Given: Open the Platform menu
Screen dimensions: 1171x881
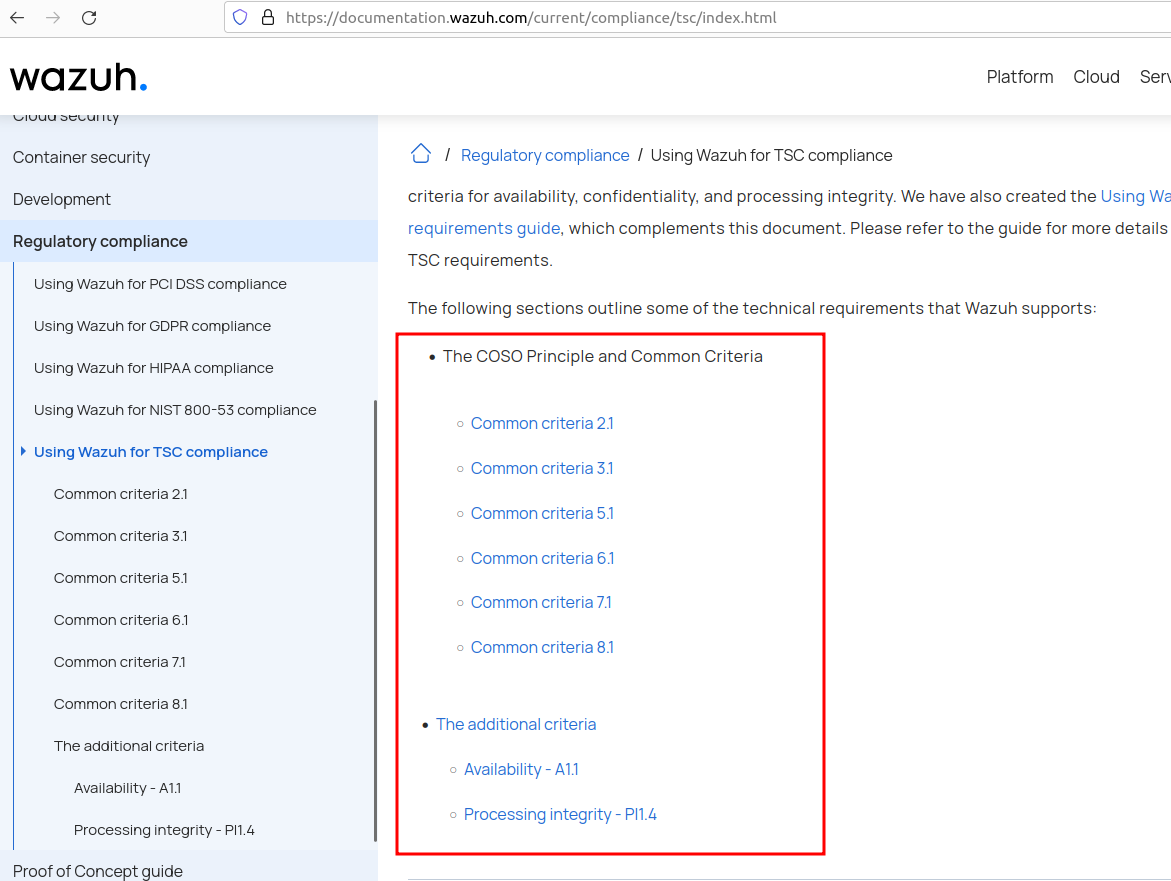Looking at the screenshot, I should [1019, 76].
